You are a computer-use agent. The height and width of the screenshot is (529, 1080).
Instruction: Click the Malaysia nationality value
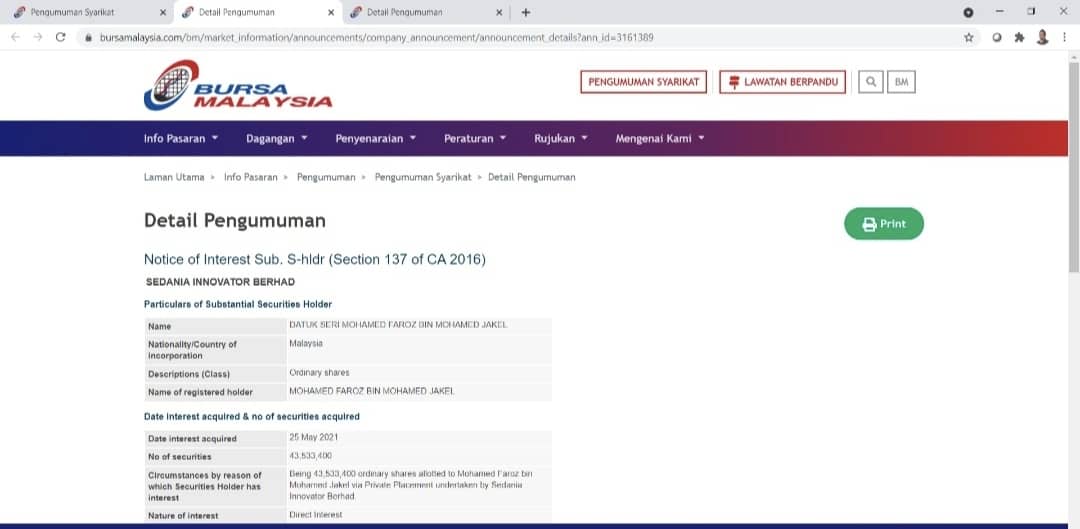[x=306, y=342]
